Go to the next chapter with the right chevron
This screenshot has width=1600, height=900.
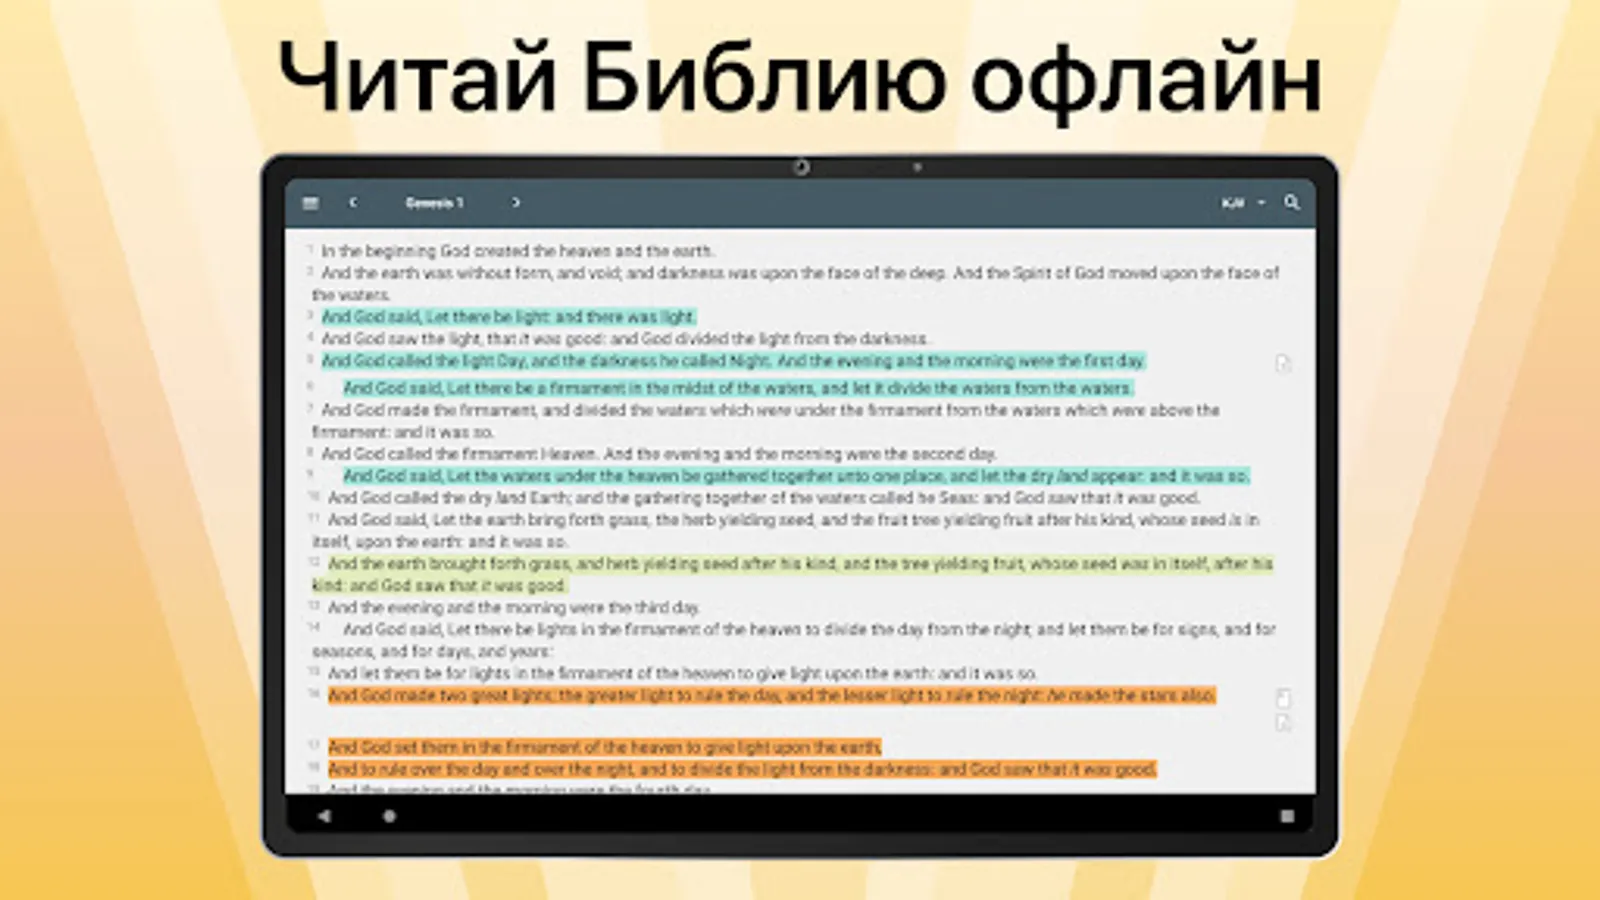pyautogui.click(x=516, y=203)
